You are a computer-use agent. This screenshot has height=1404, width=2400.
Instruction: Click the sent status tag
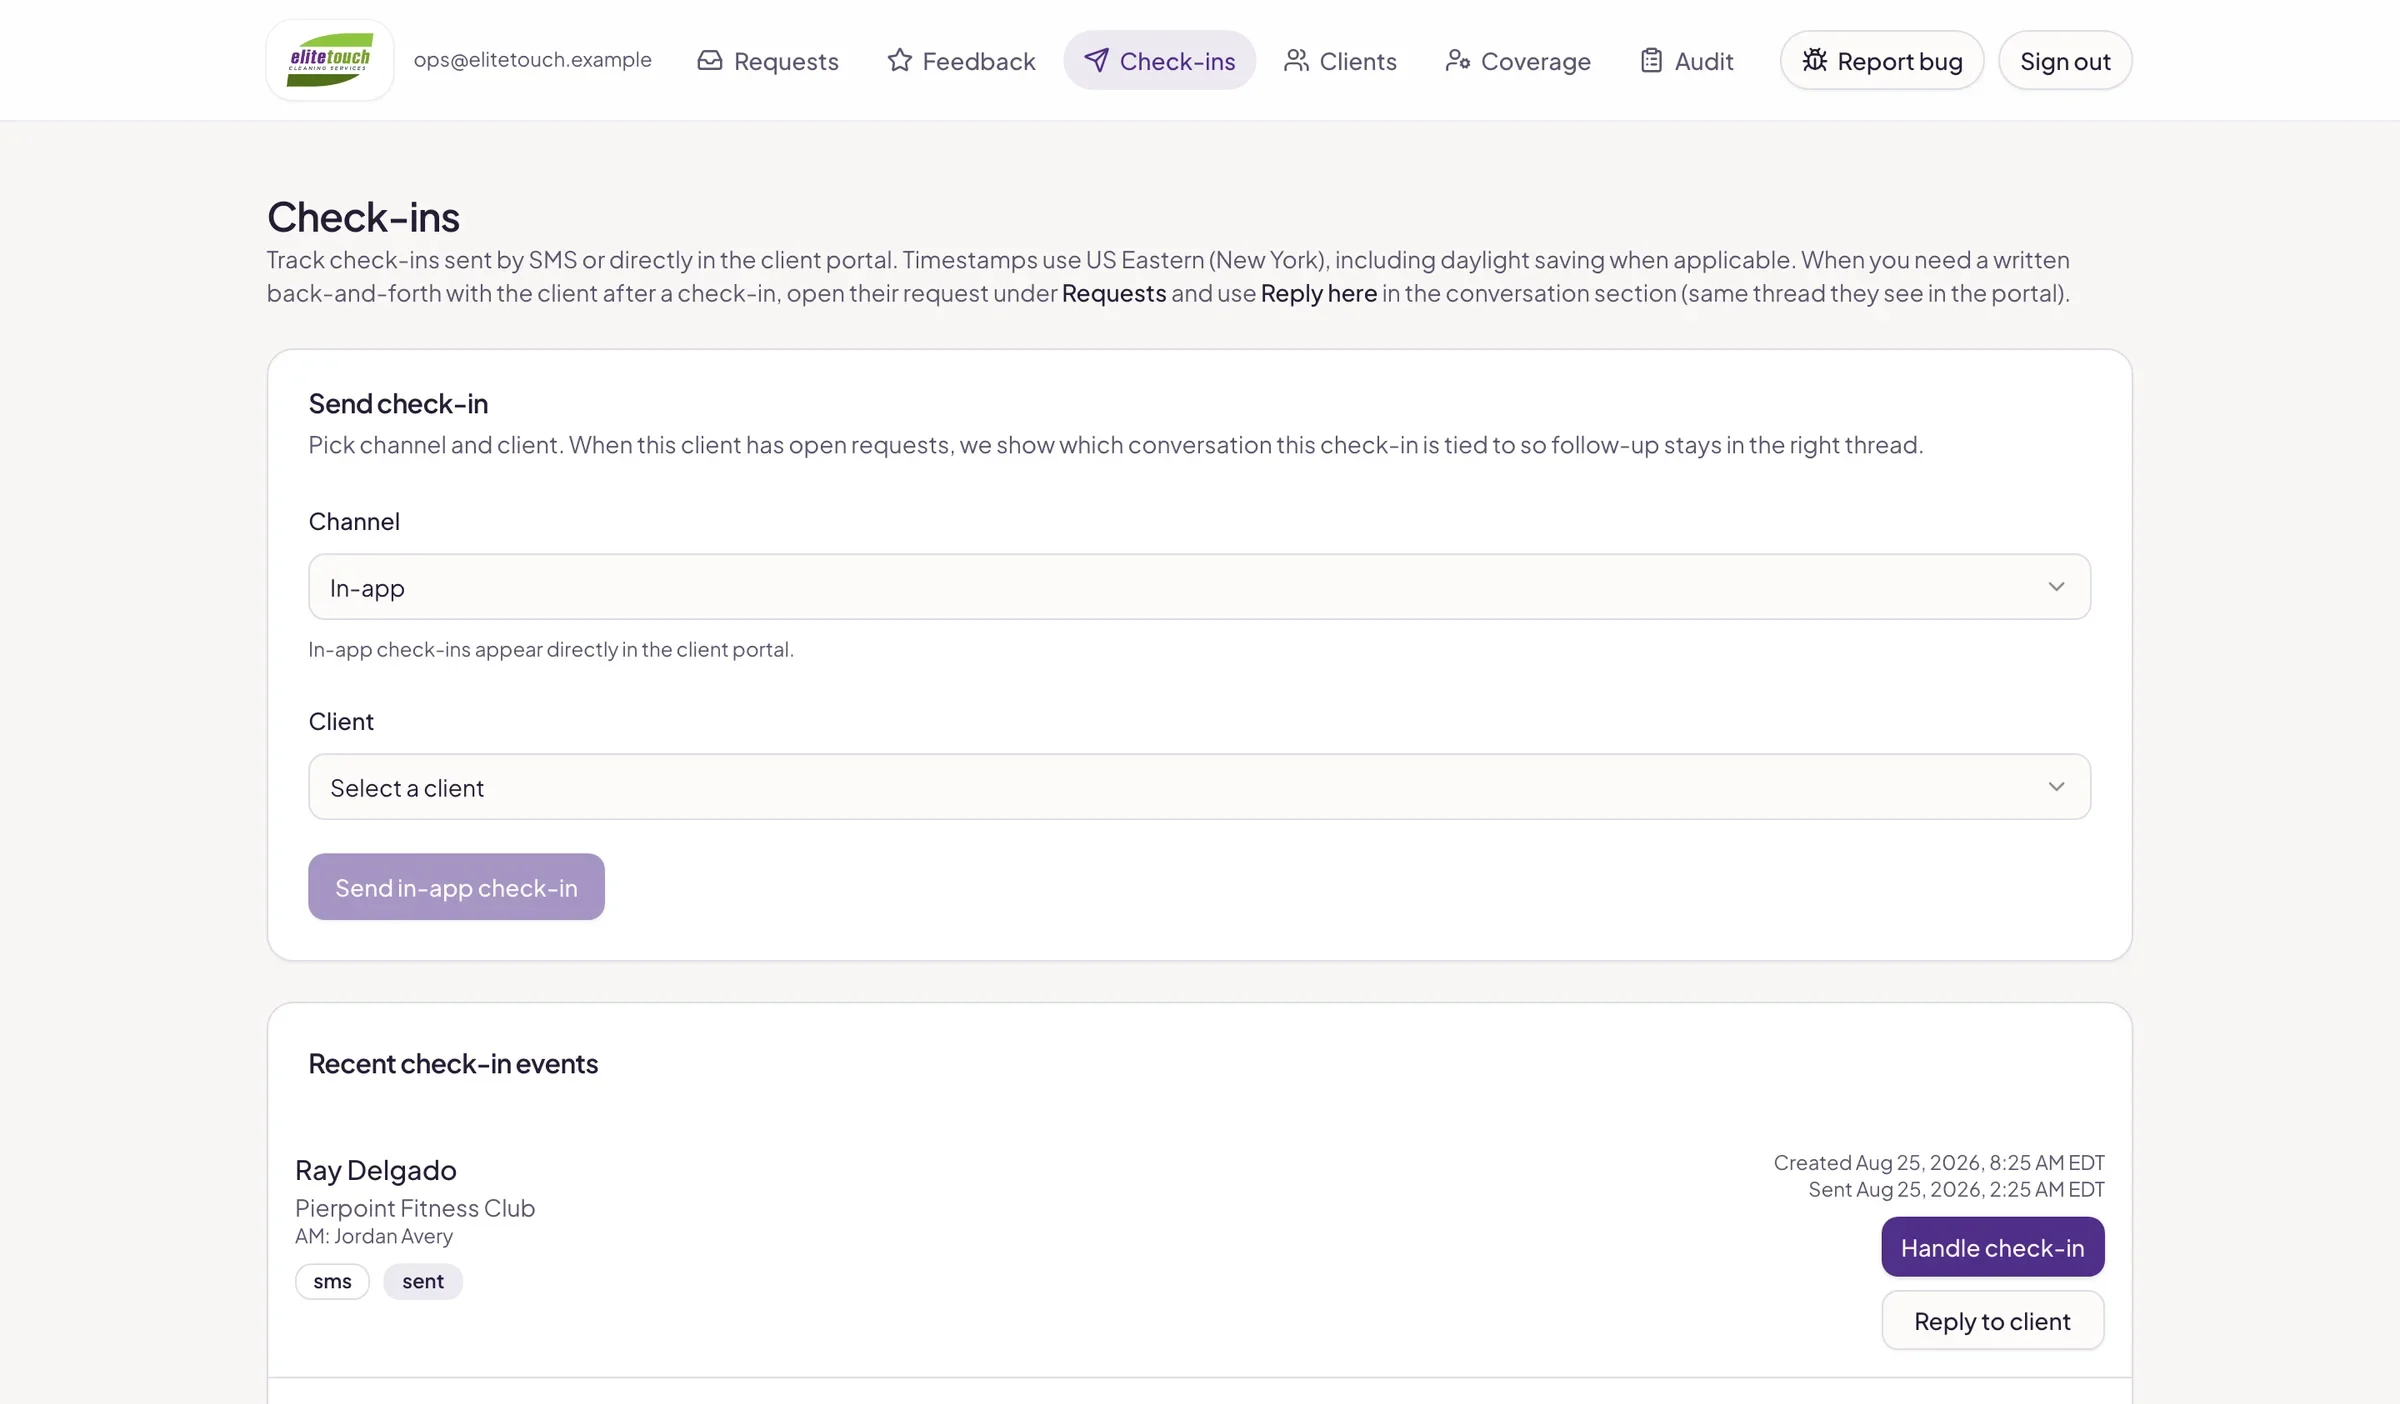(423, 1281)
